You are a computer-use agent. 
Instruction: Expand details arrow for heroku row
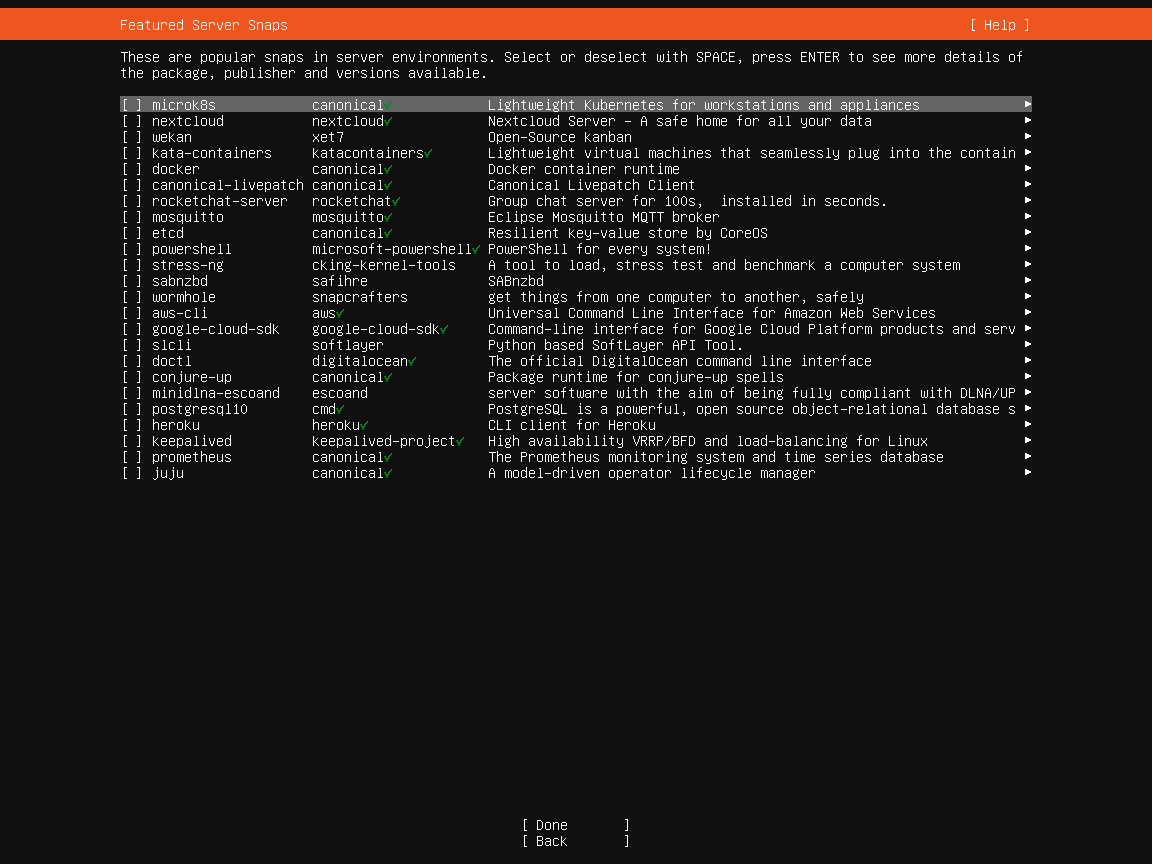click(x=1028, y=424)
